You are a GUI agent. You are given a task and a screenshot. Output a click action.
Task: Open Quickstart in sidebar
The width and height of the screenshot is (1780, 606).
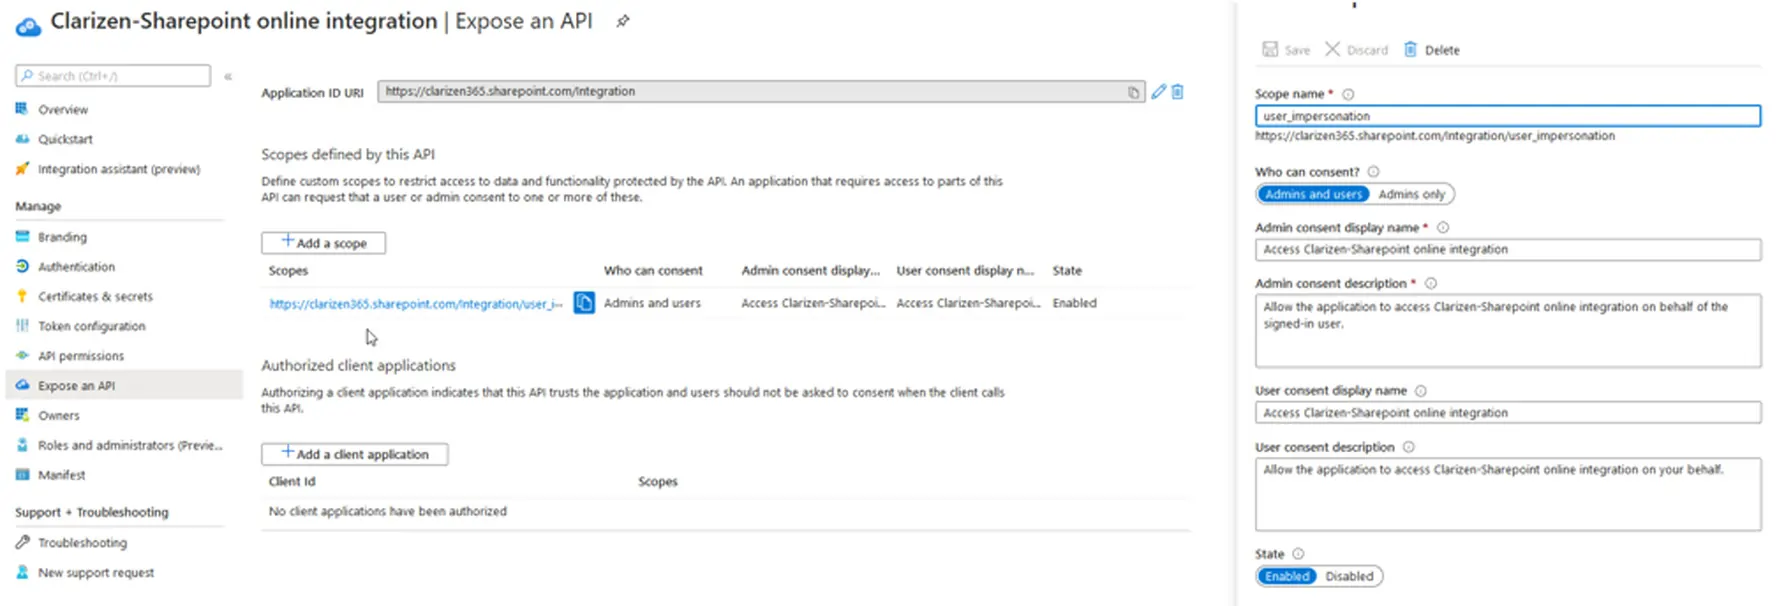point(65,139)
